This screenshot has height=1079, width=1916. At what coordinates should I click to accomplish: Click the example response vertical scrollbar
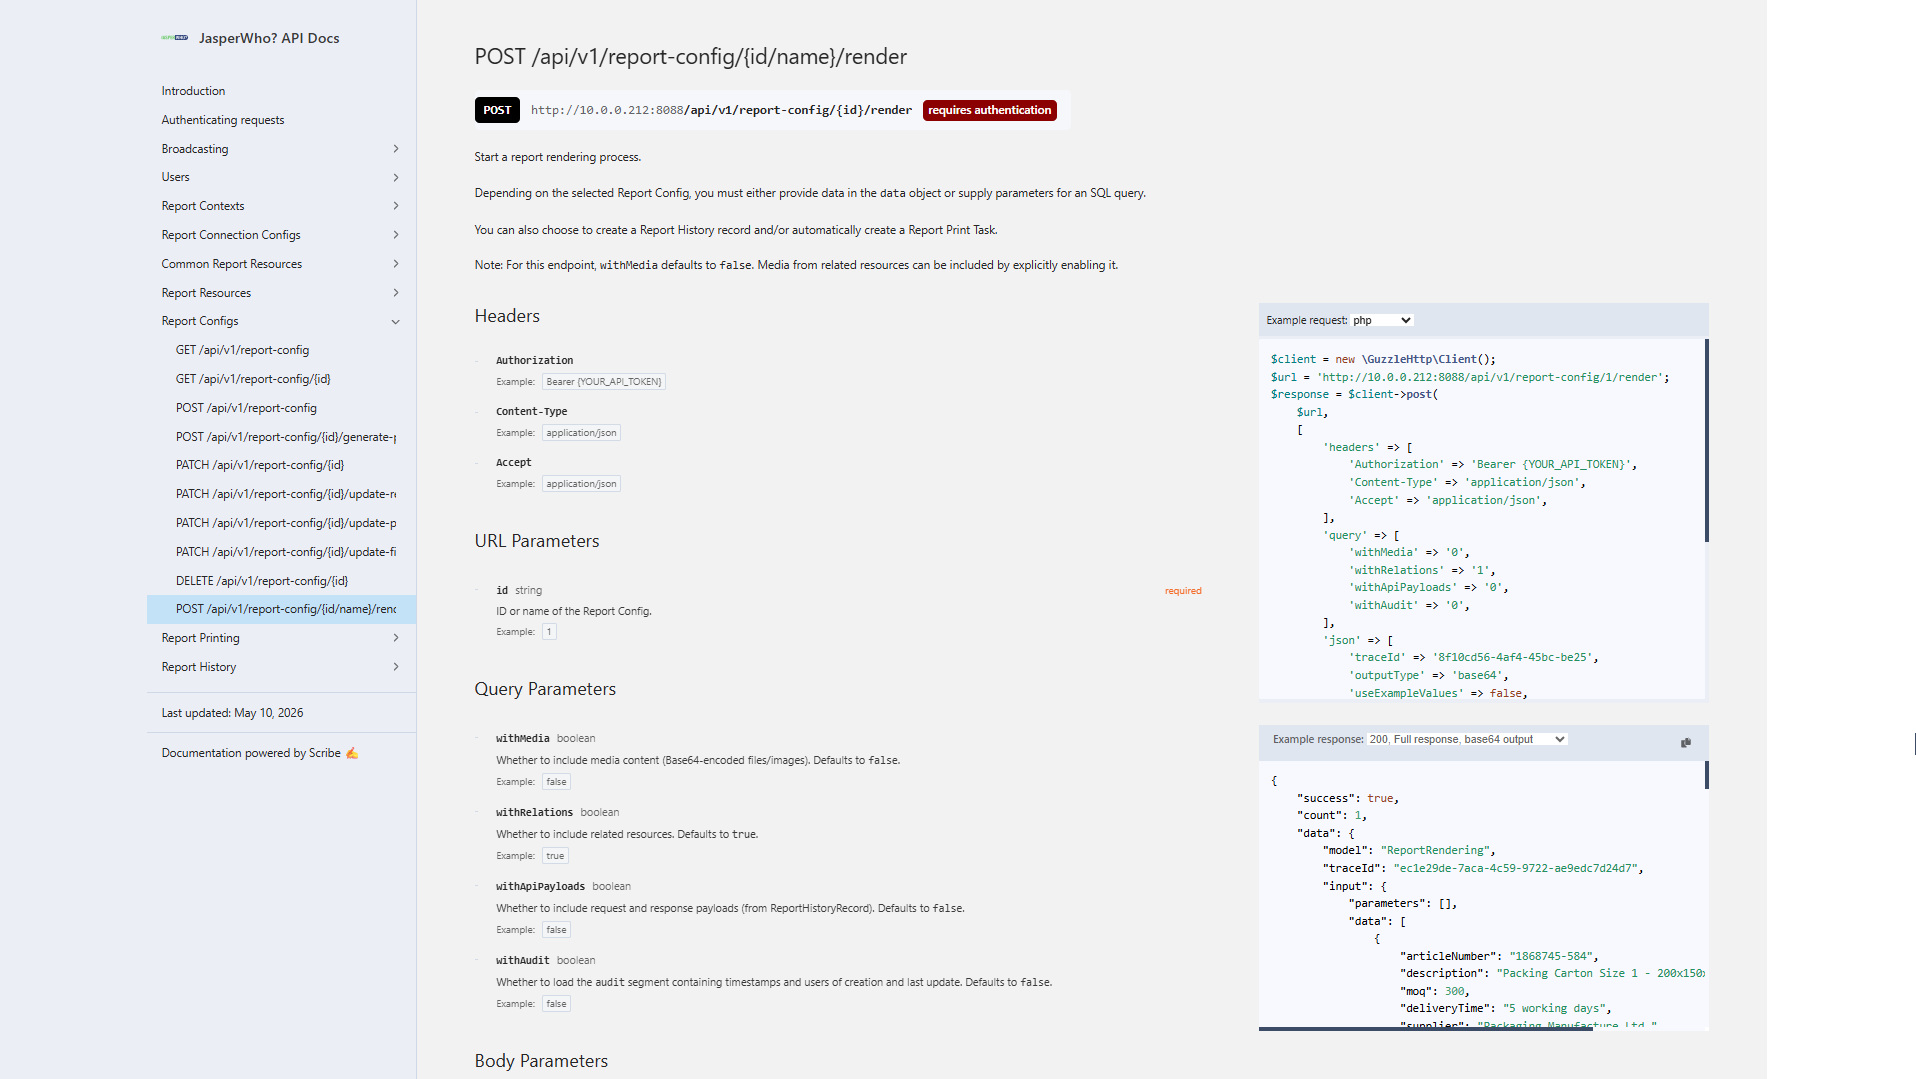point(1706,775)
